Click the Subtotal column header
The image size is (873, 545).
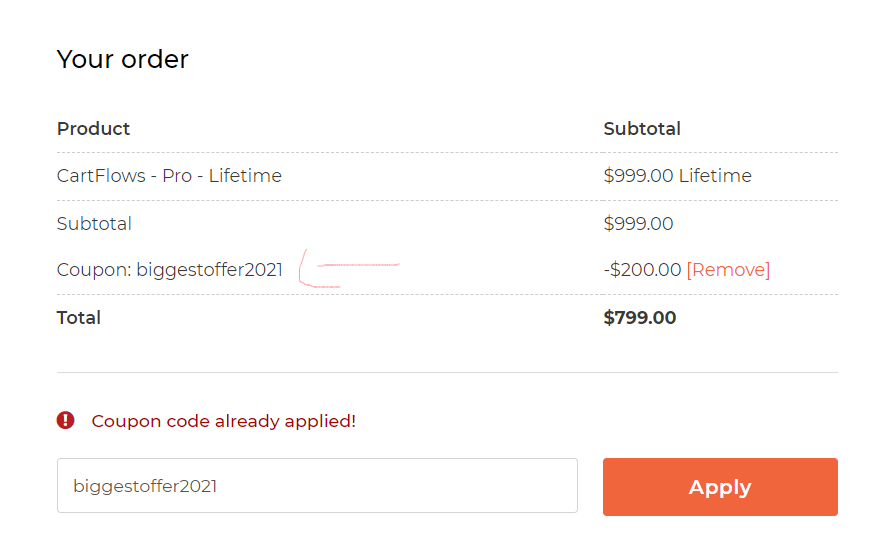(642, 129)
